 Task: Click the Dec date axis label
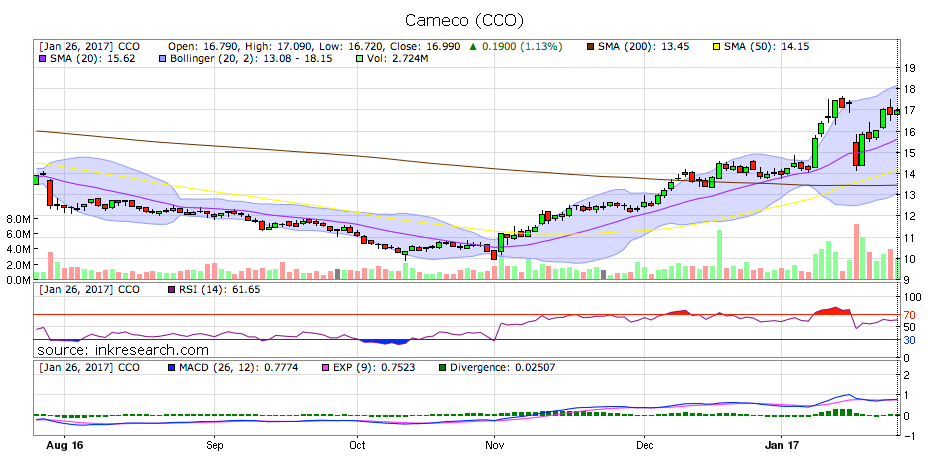[645, 446]
